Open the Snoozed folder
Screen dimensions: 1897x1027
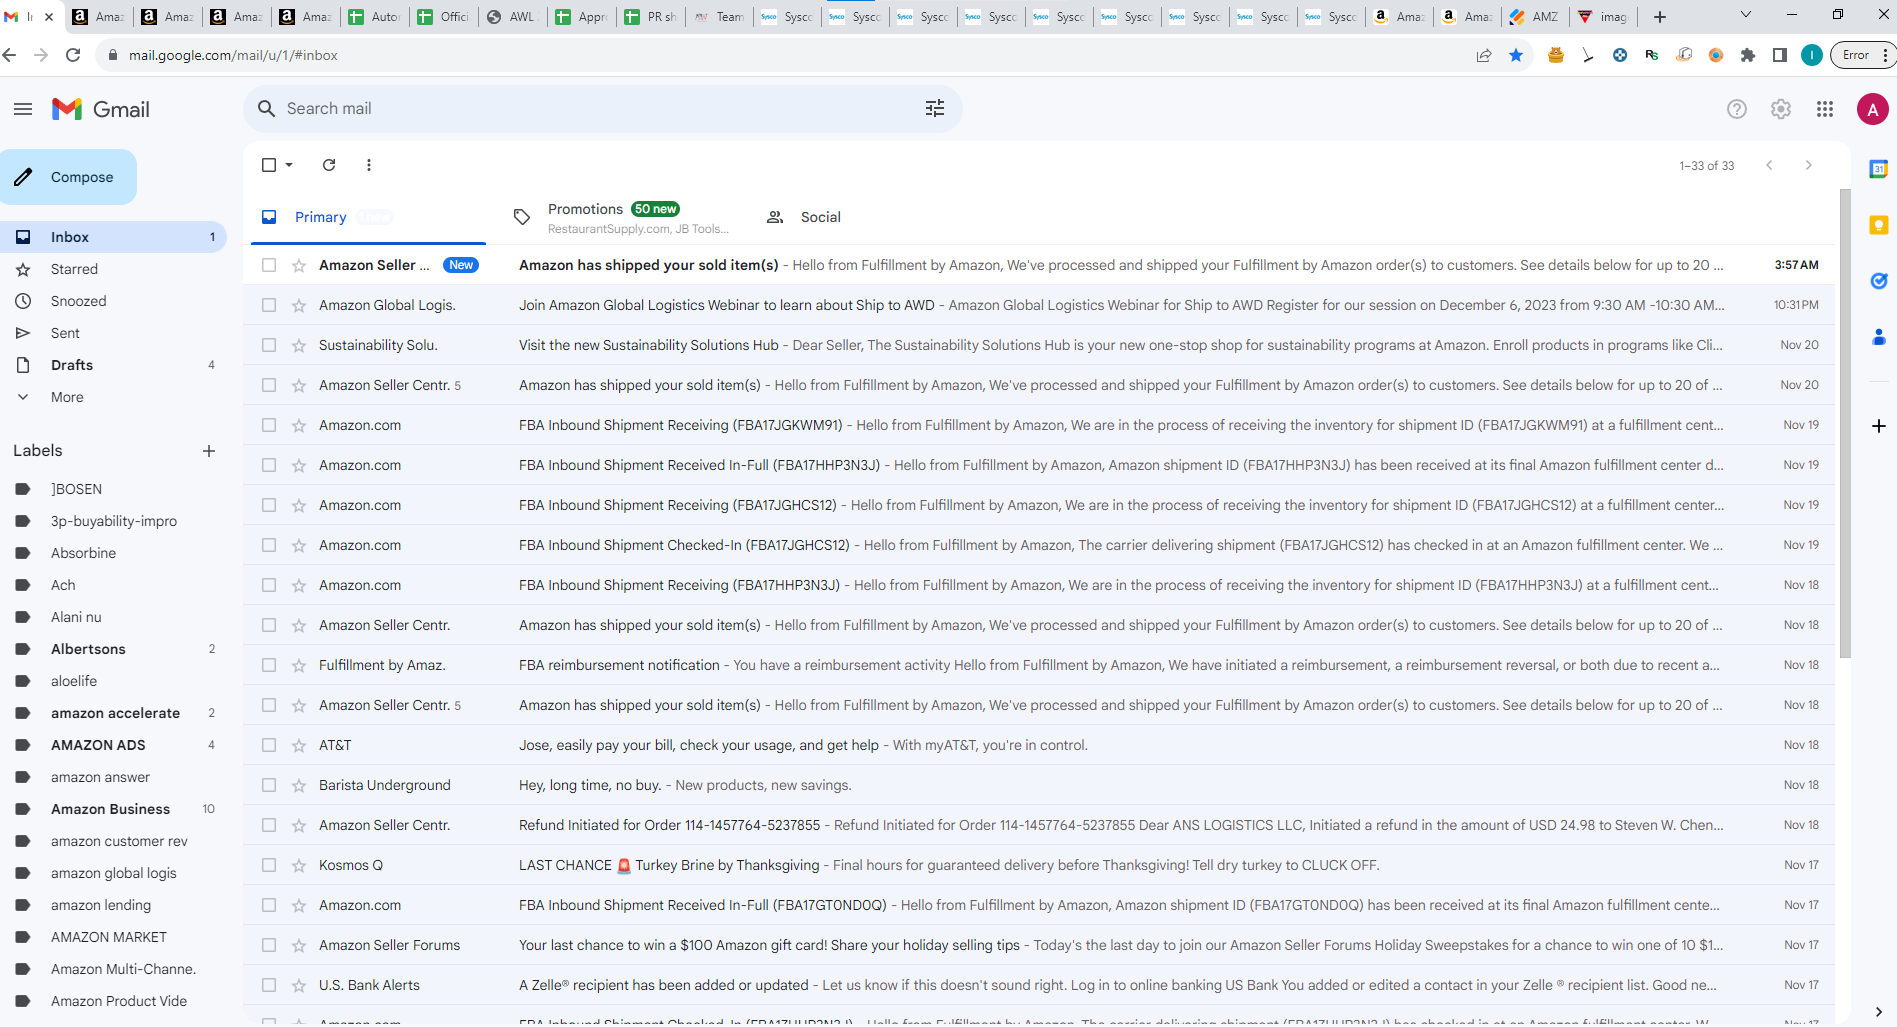tap(113, 301)
